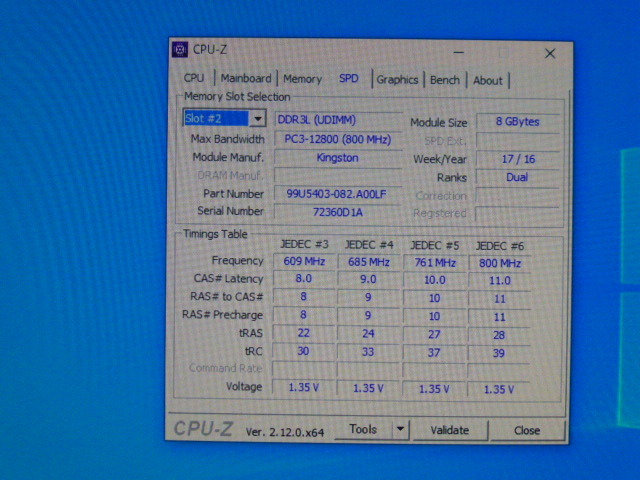Screen dimensions: 640x480
Task: Expand the Slot #2 dropdown arrow
Action: (x=258, y=119)
